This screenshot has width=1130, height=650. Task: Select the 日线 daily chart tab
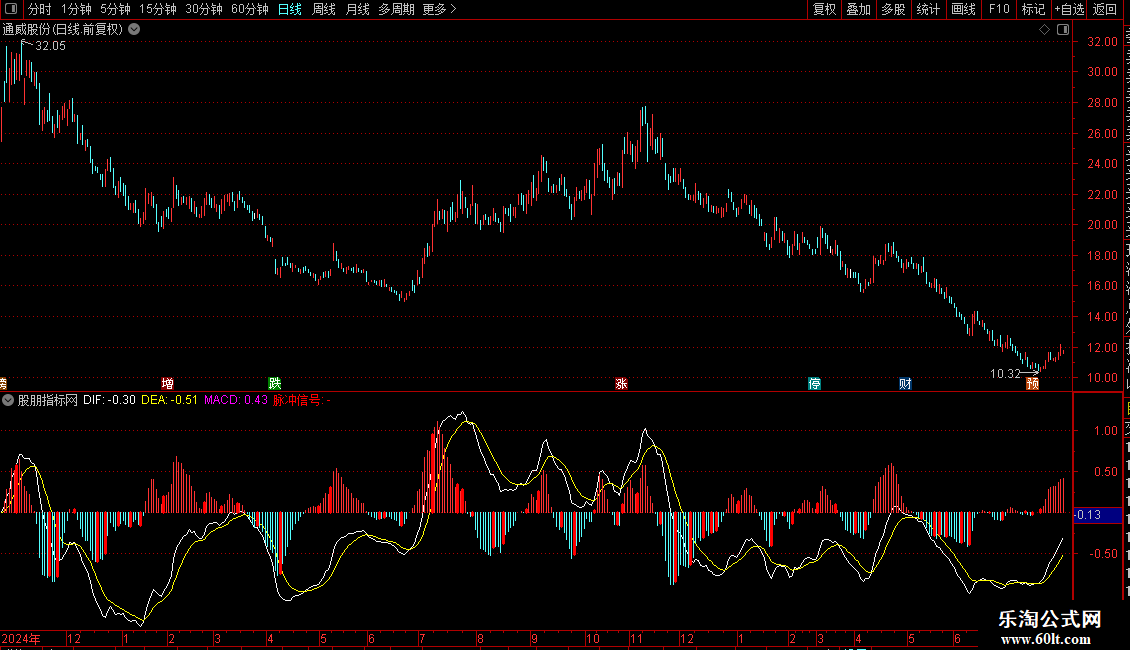click(x=290, y=9)
